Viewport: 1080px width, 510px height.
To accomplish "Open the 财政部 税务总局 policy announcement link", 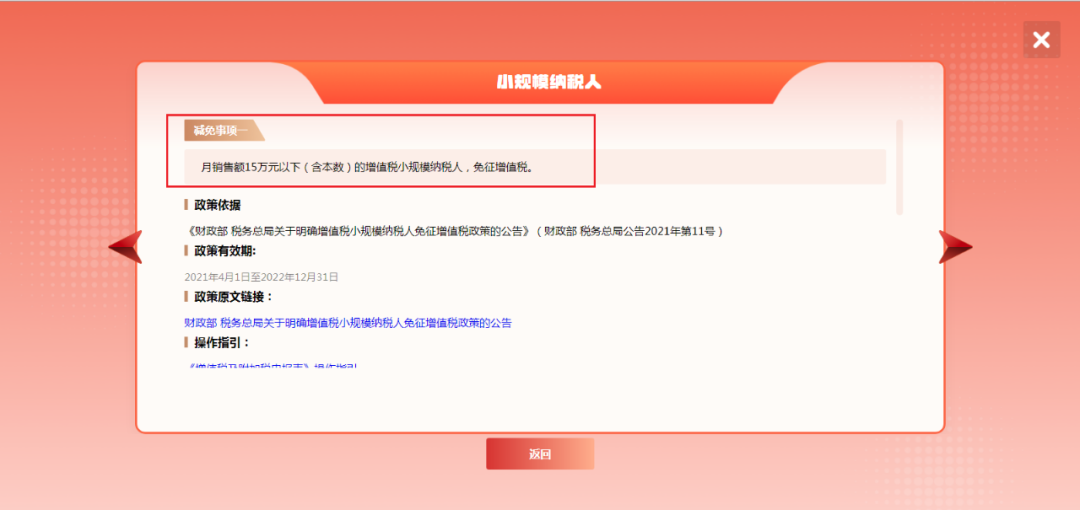I will tap(348, 322).
